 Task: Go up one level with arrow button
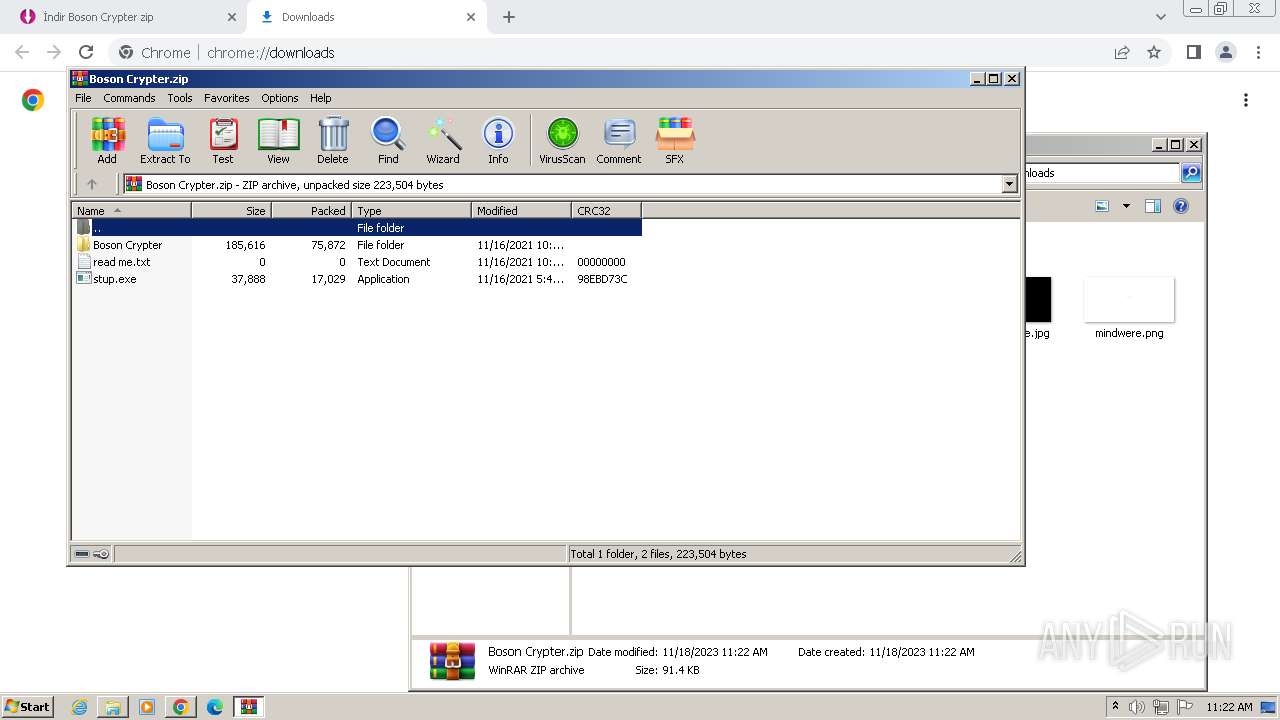coord(92,184)
